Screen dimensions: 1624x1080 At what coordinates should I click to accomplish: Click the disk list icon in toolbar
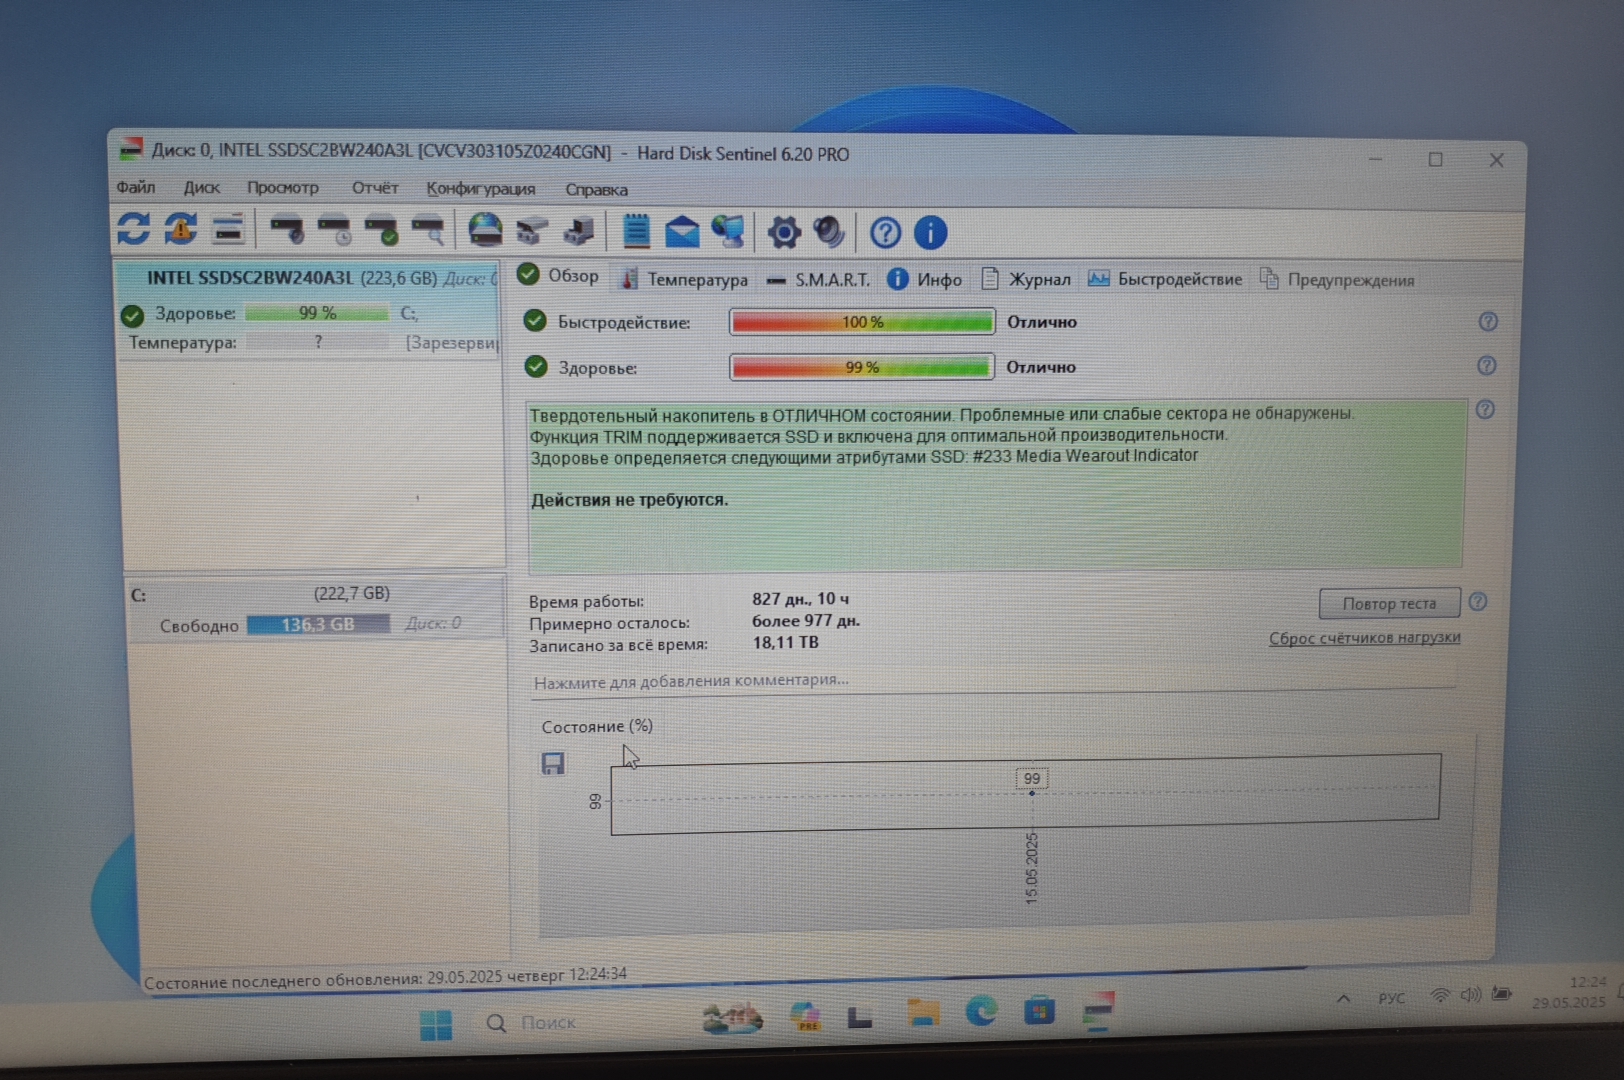[x=228, y=230]
